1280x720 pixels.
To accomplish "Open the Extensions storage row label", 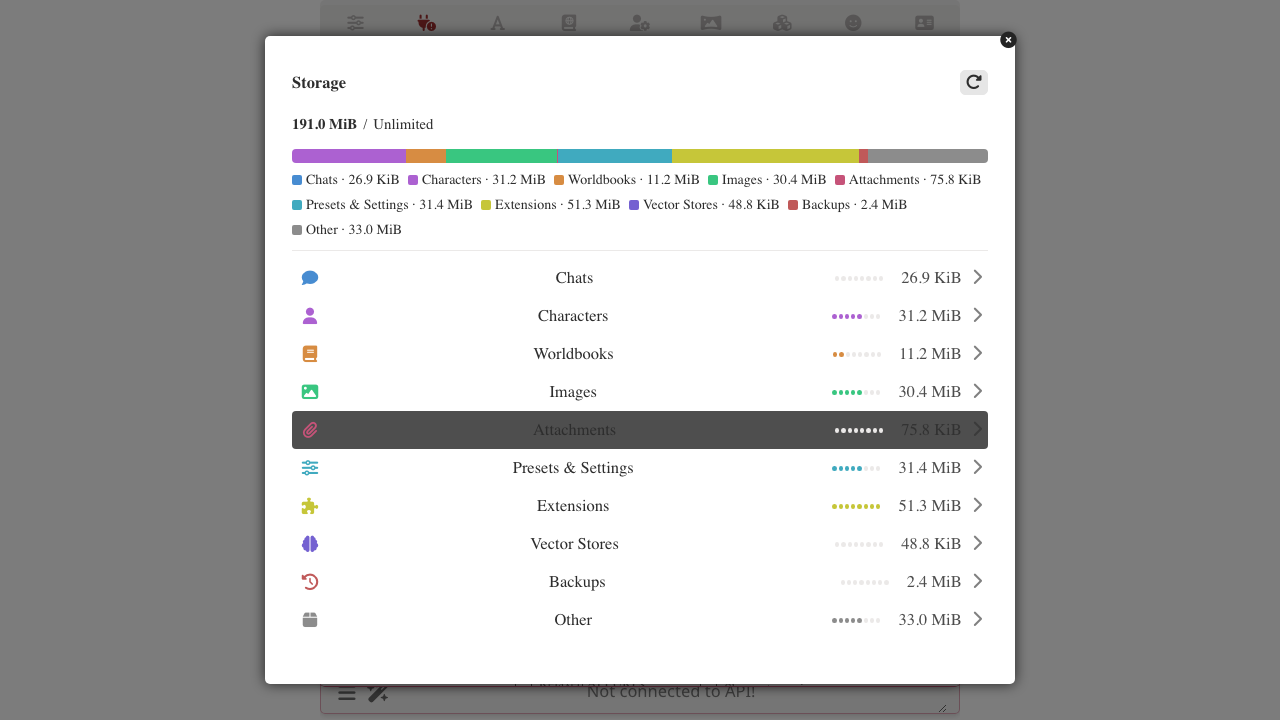I will tap(573, 506).
